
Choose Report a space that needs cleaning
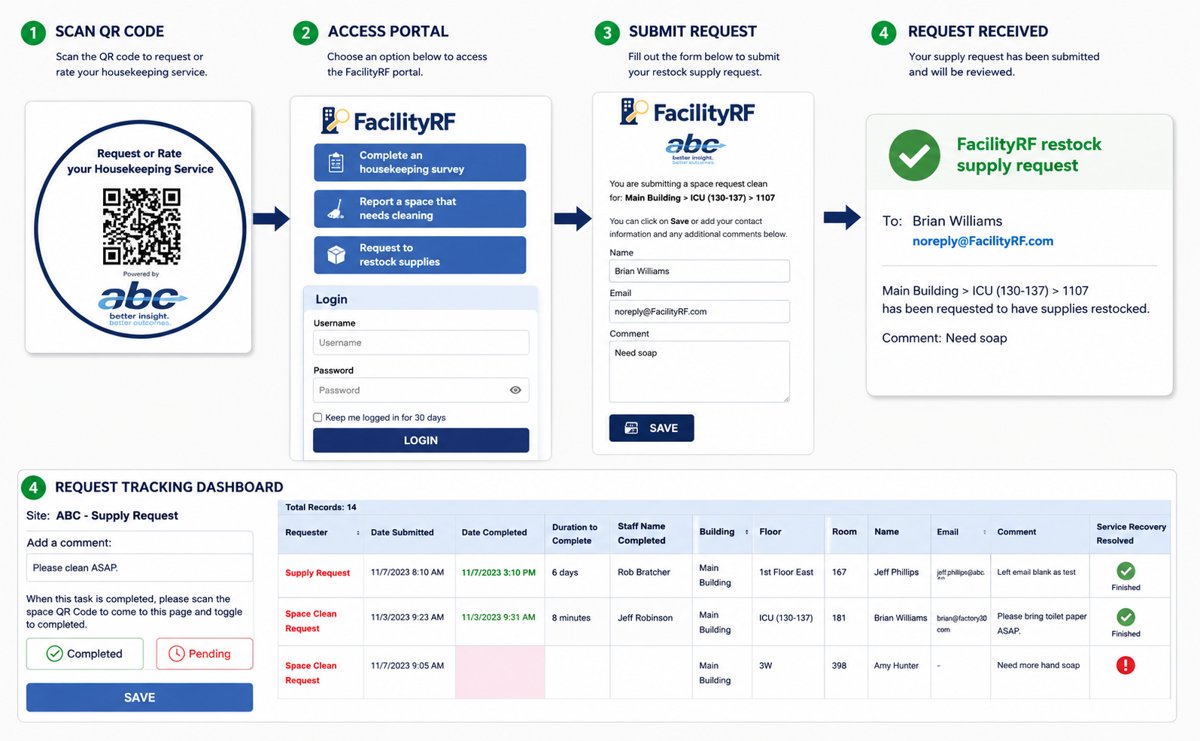[x=420, y=208]
